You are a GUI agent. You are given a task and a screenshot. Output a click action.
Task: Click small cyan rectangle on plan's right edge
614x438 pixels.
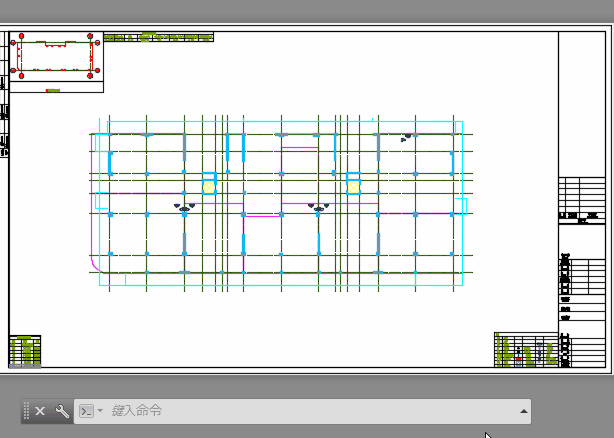(461, 205)
